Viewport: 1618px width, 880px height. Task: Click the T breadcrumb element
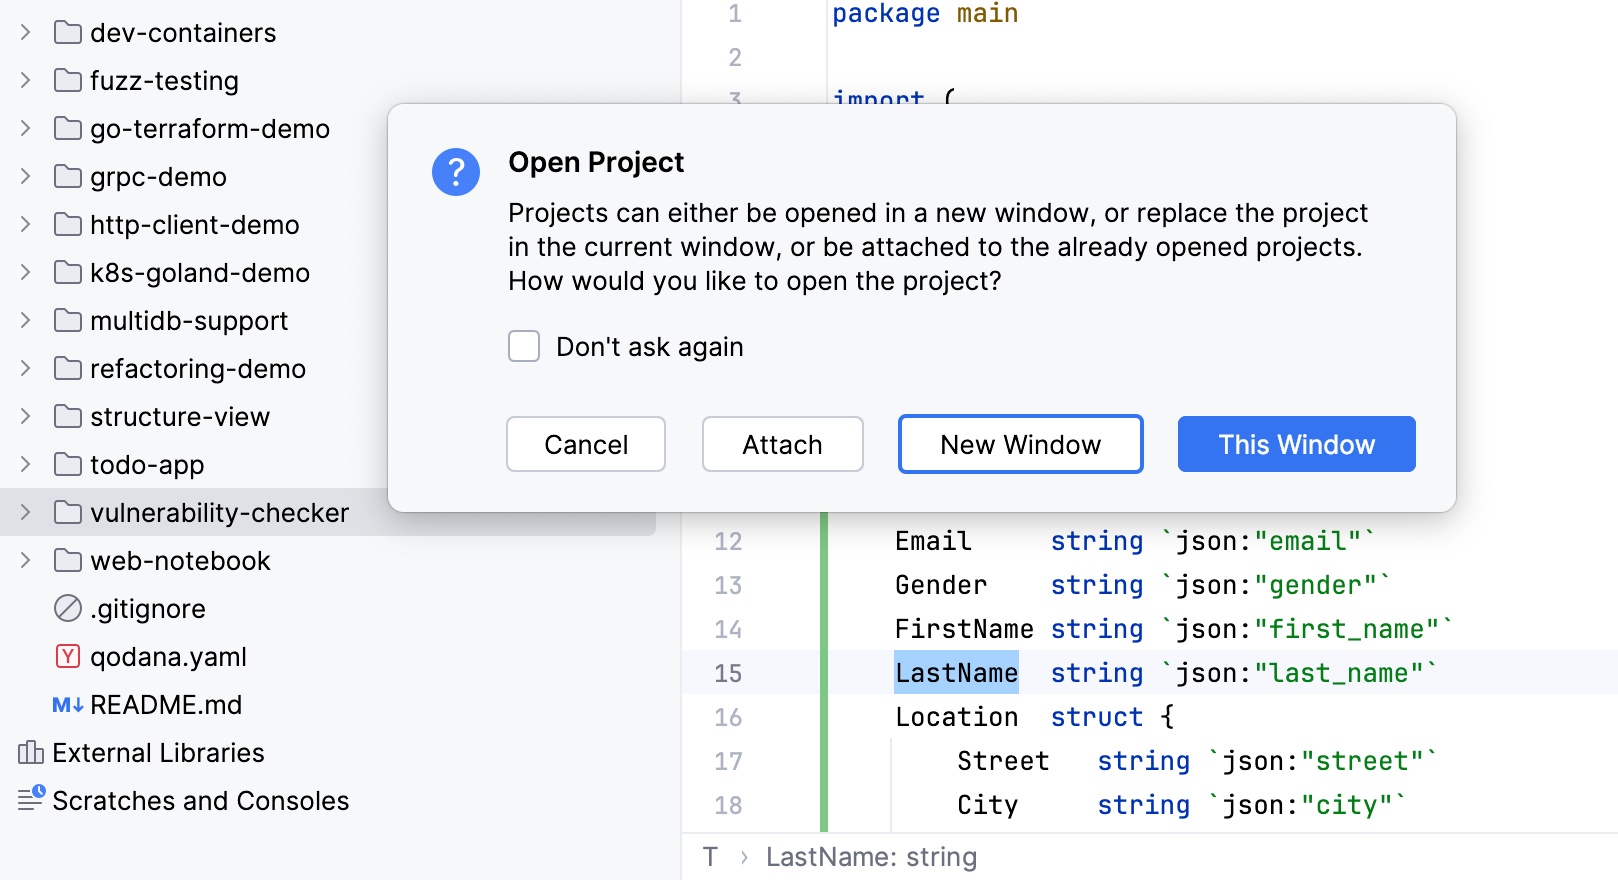tap(710, 857)
